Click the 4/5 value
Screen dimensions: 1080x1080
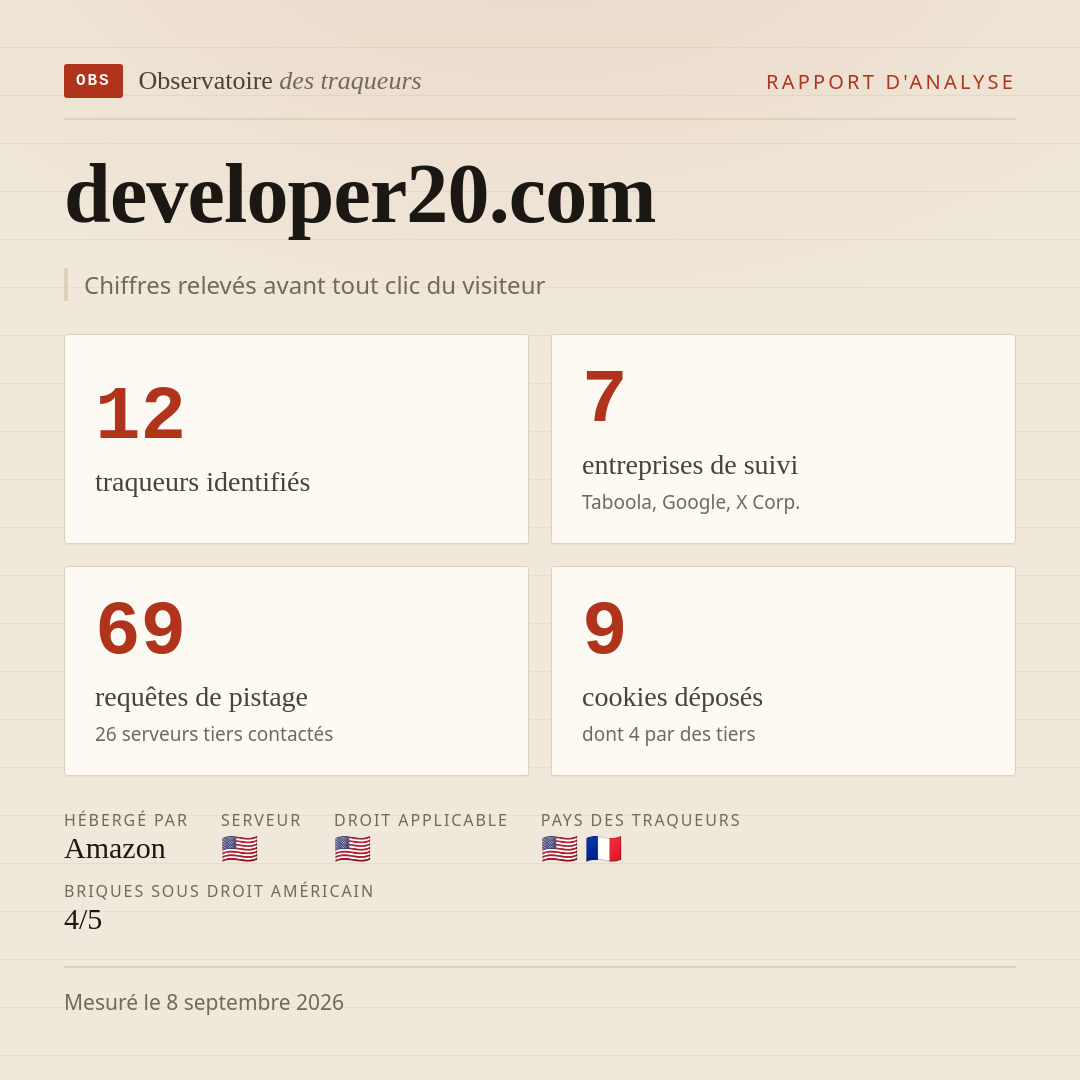pos(83,920)
